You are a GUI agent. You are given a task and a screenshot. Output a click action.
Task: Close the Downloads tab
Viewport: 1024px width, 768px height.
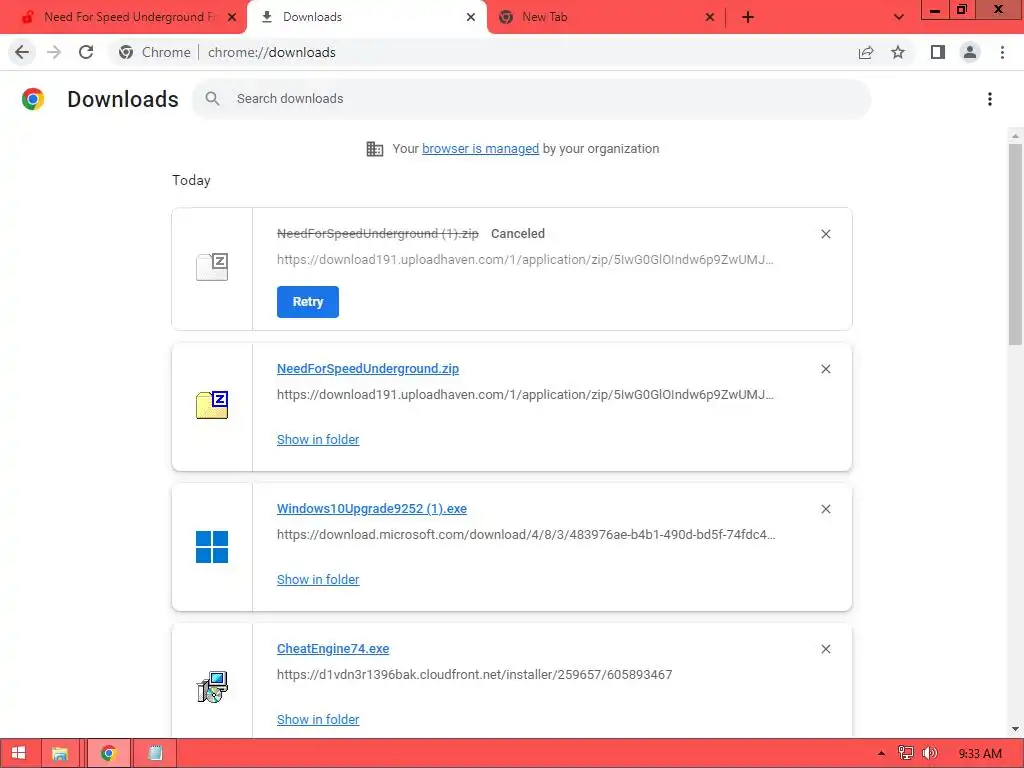click(x=471, y=17)
